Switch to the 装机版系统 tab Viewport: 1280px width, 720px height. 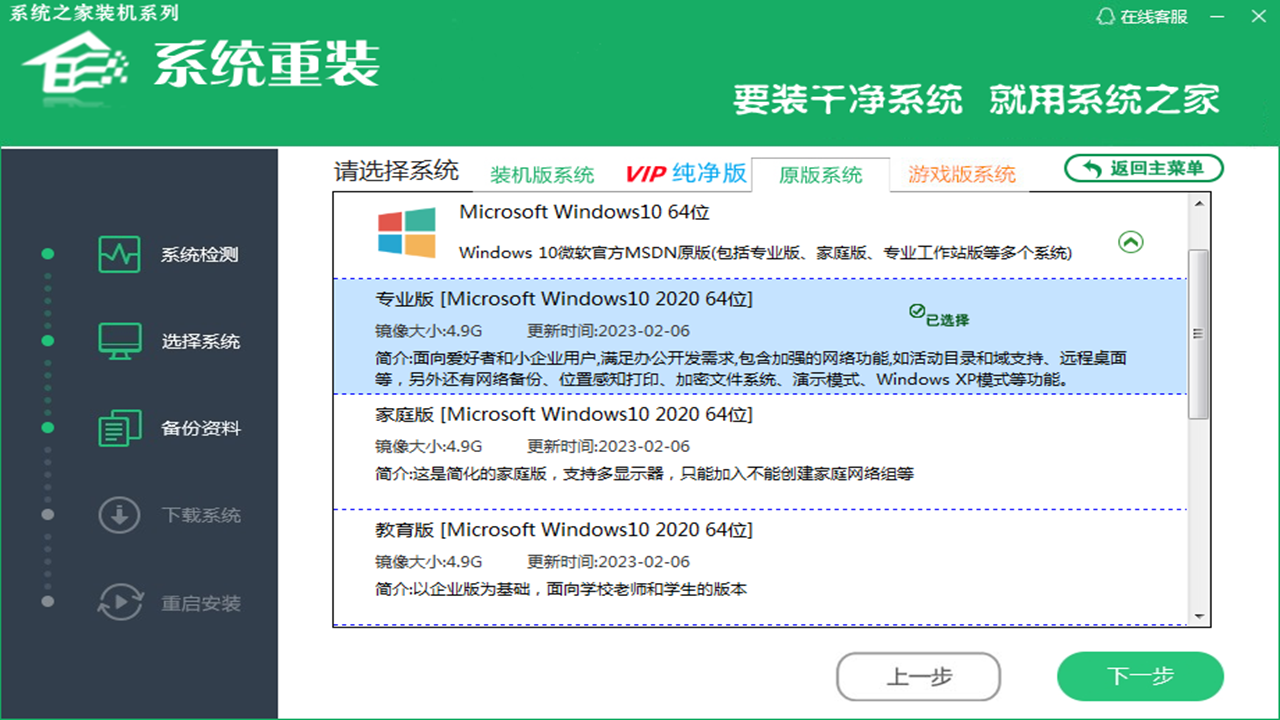(541, 173)
